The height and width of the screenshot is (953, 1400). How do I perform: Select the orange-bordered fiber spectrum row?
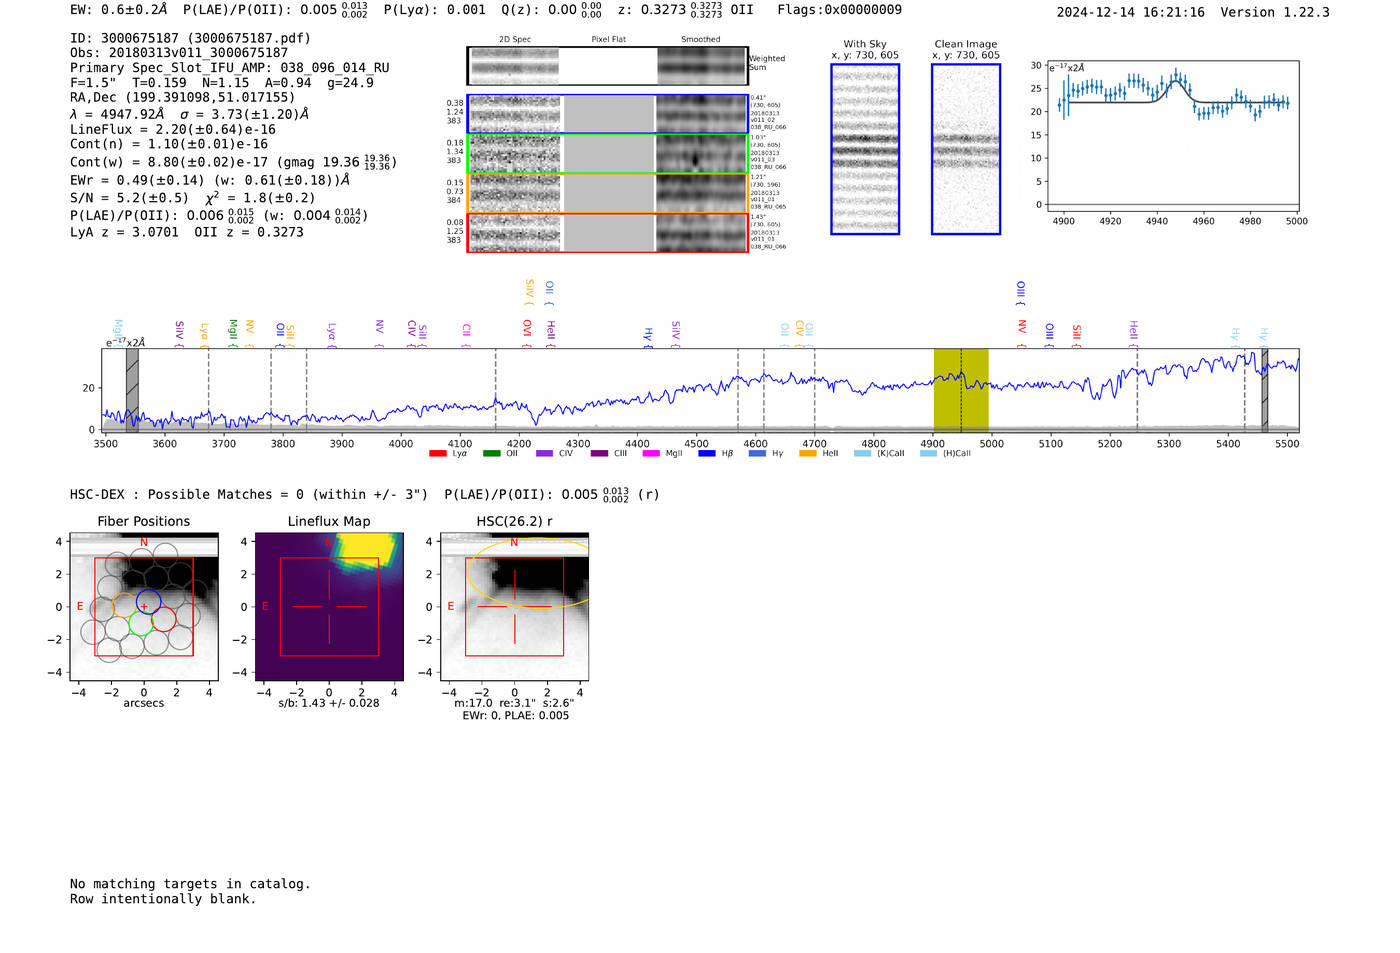click(x=607, y=193)
